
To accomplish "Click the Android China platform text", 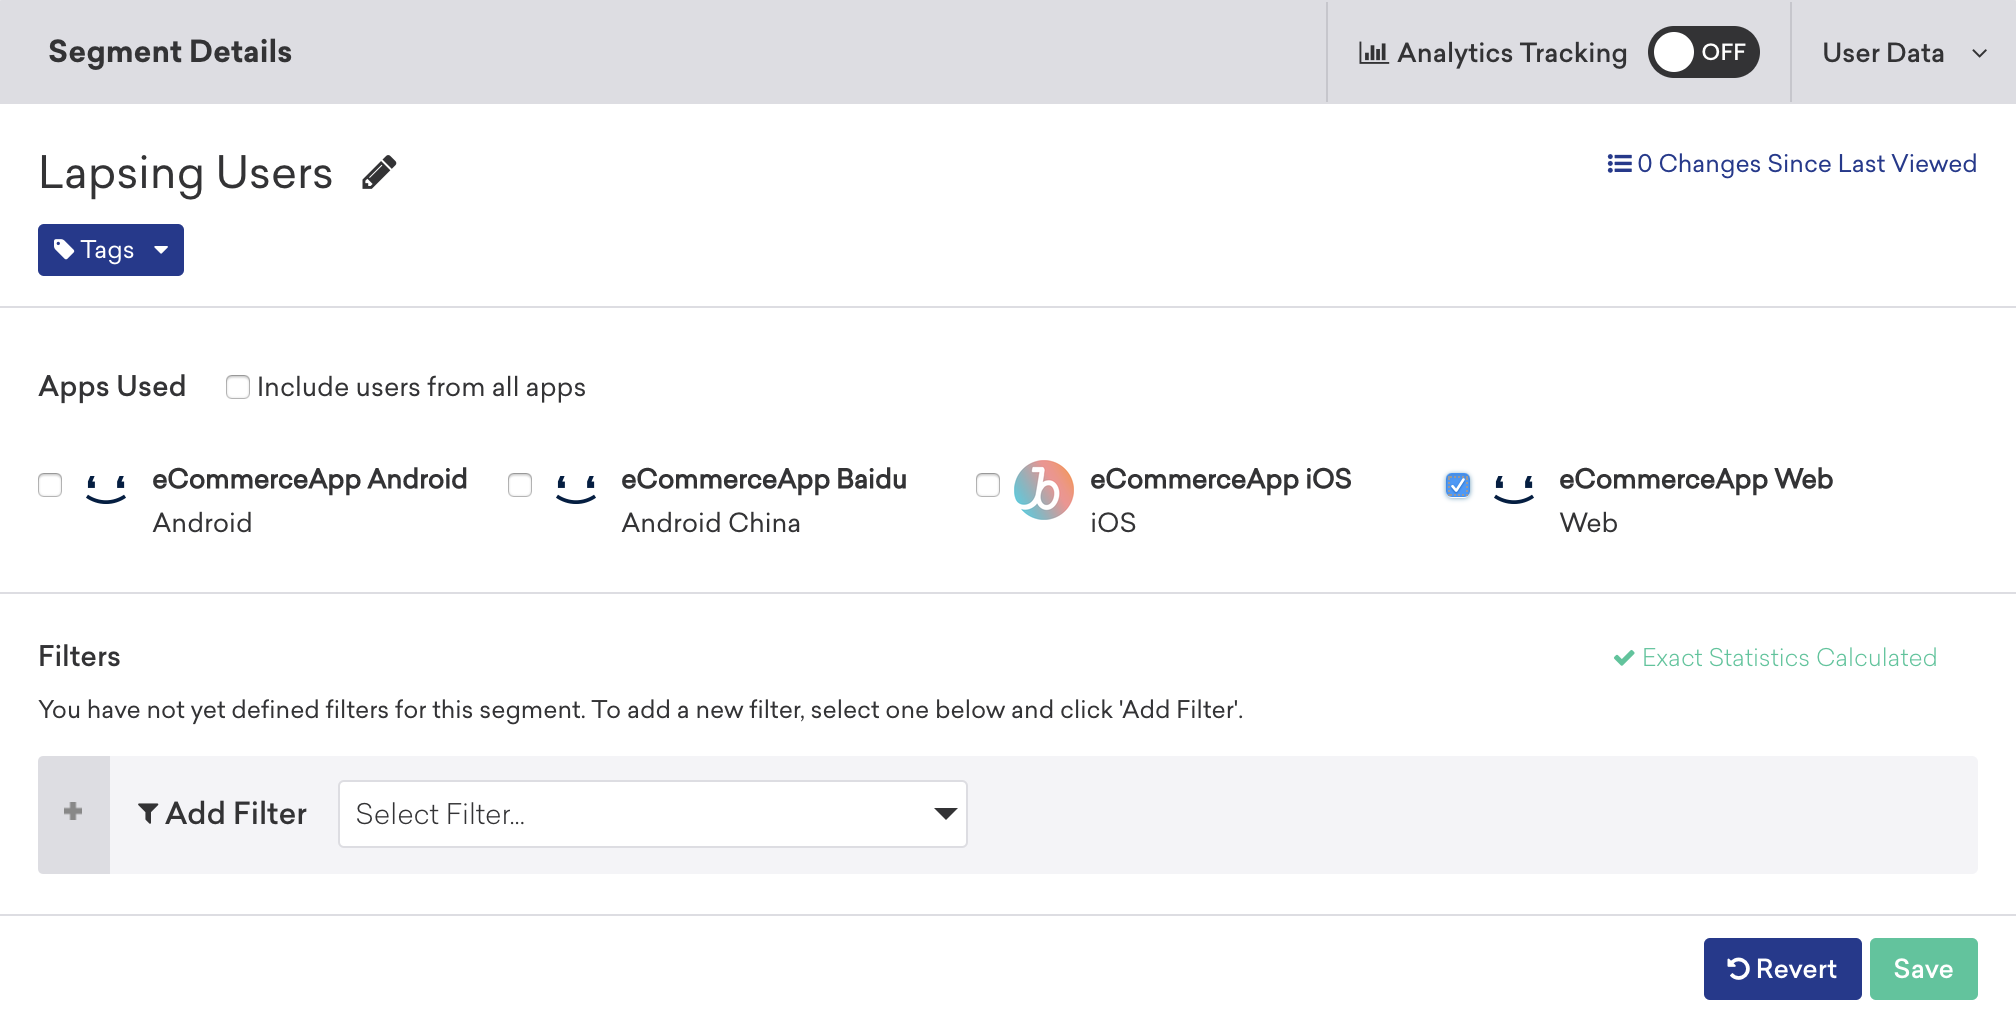I will (711, 523).
